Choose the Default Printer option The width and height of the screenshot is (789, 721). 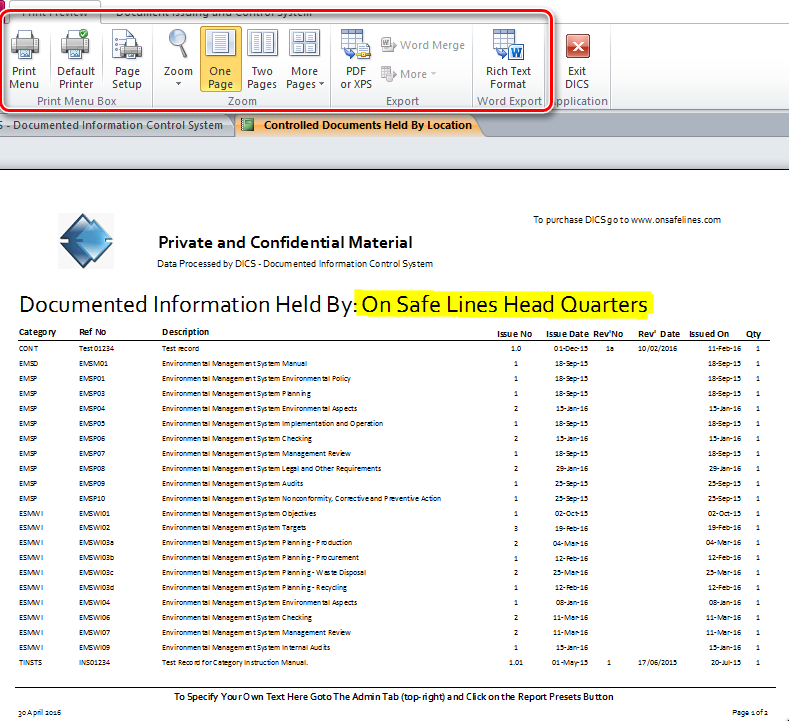[x=75, y=59]
